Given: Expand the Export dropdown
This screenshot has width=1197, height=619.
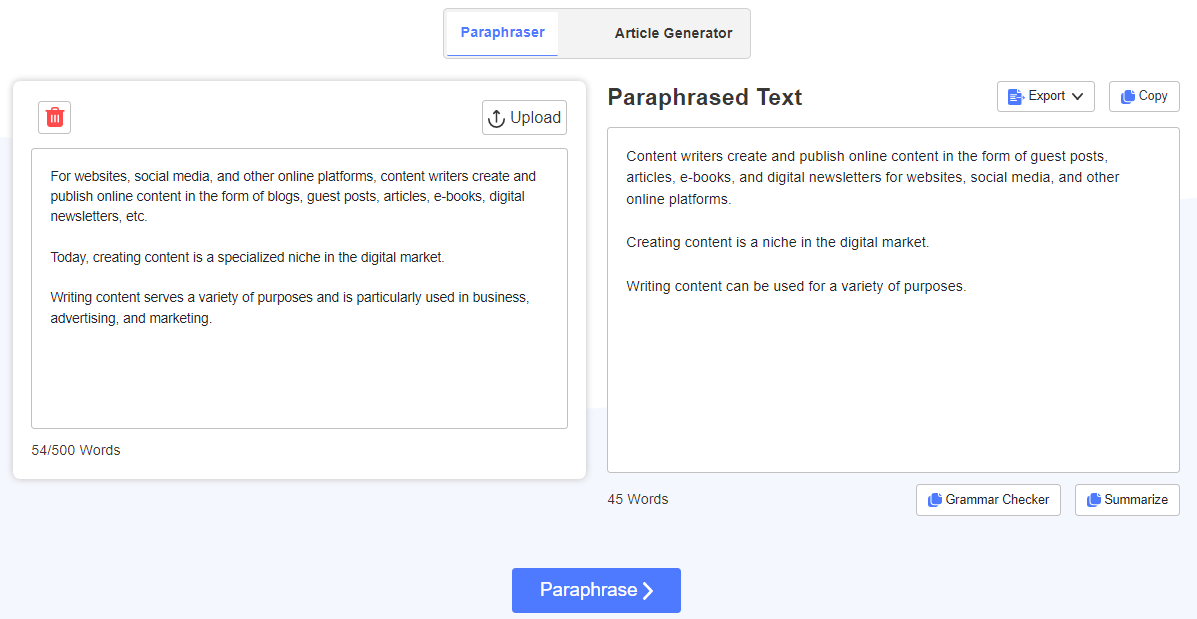Looking at the screenshot, I should (x=1046, y=96).
